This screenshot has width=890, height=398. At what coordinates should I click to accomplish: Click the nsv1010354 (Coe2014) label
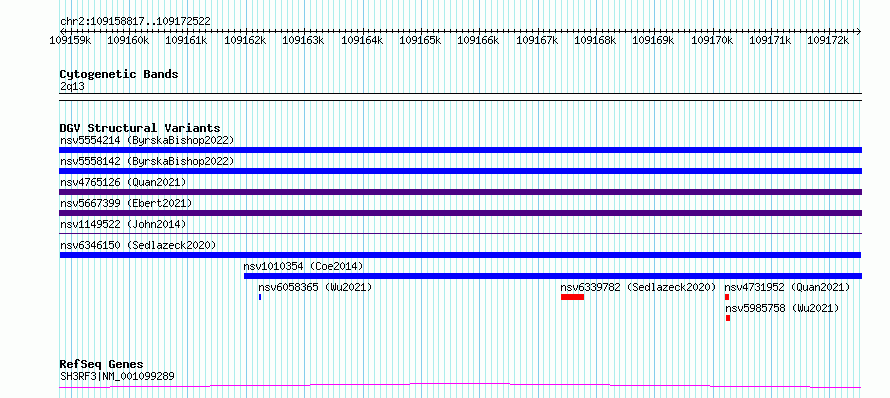(303, 266)
